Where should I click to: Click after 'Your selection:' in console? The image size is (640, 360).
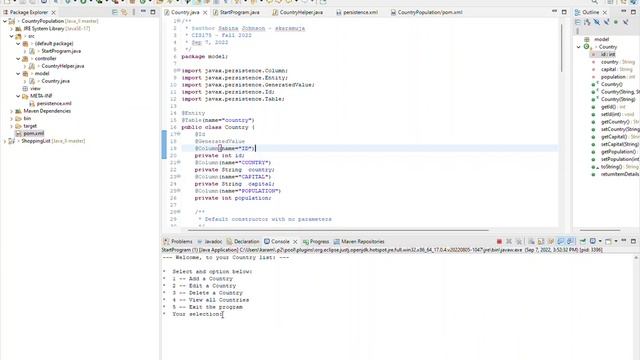pos(224,314)
